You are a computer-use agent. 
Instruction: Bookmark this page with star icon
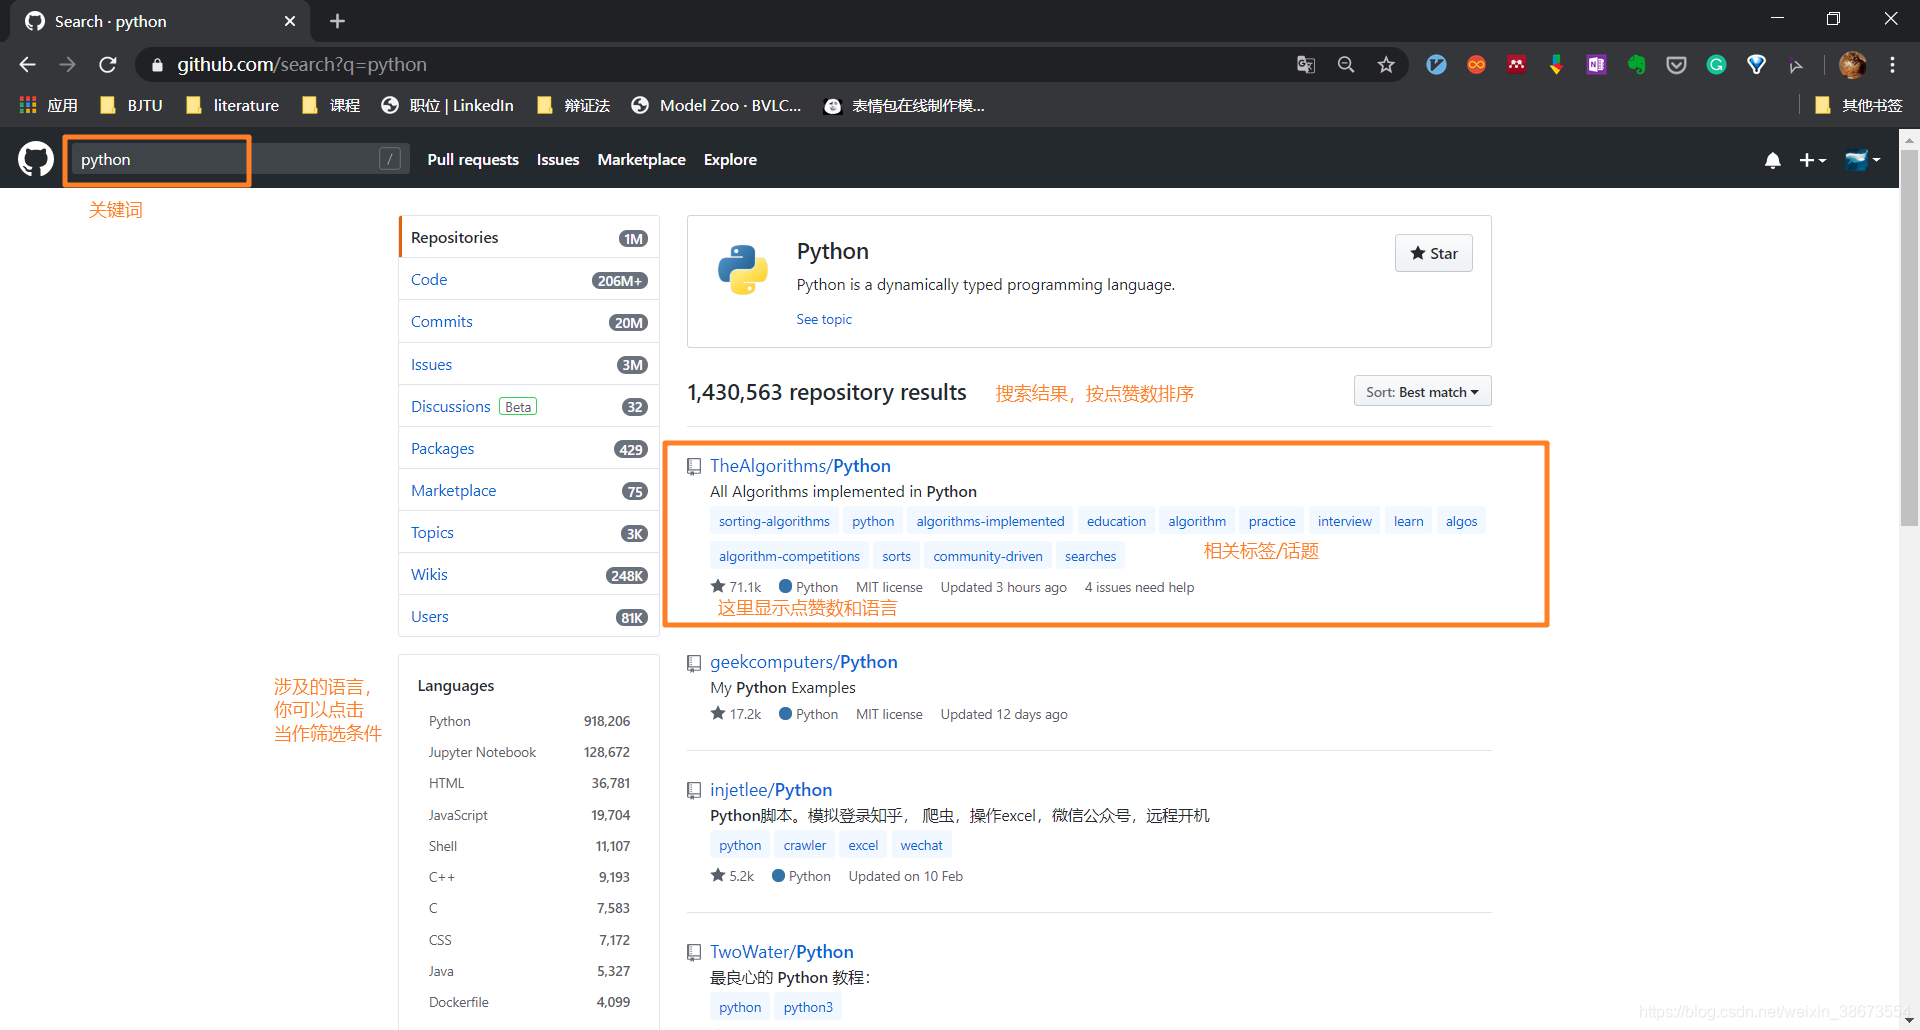tap(1386, 65)
